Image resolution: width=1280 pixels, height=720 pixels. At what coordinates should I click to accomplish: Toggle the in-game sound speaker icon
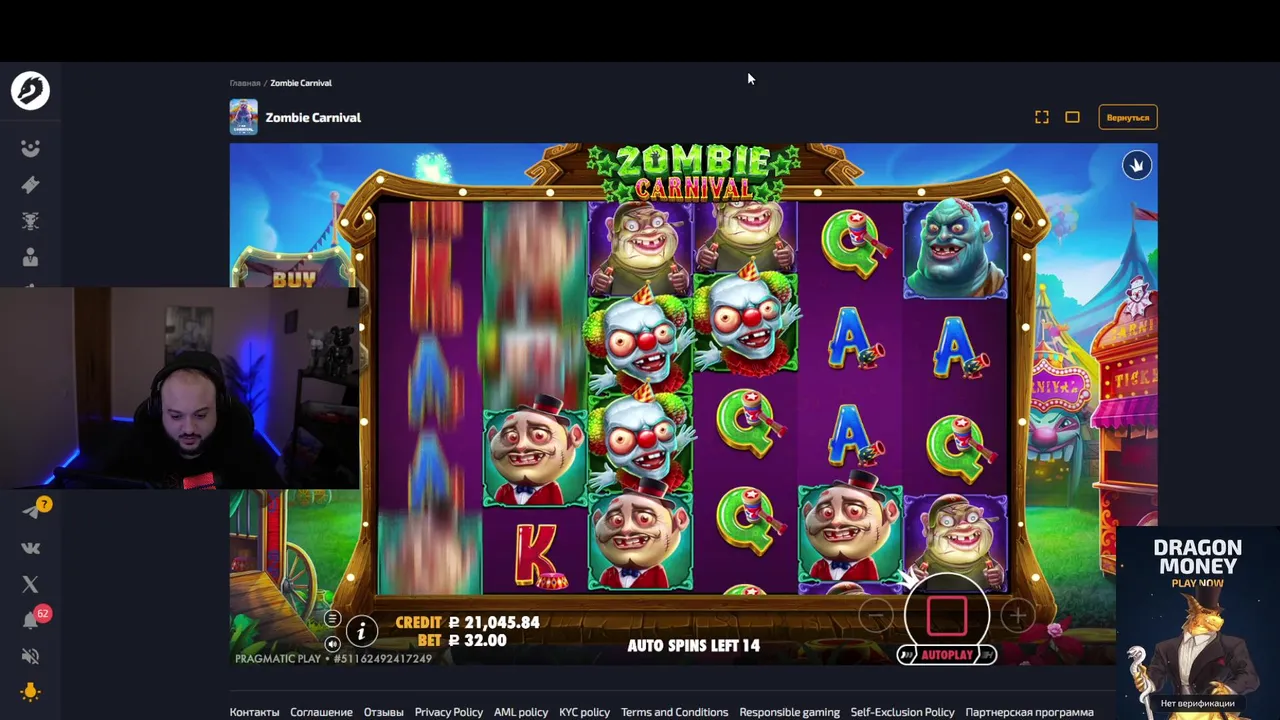click(x=332, y=644)
